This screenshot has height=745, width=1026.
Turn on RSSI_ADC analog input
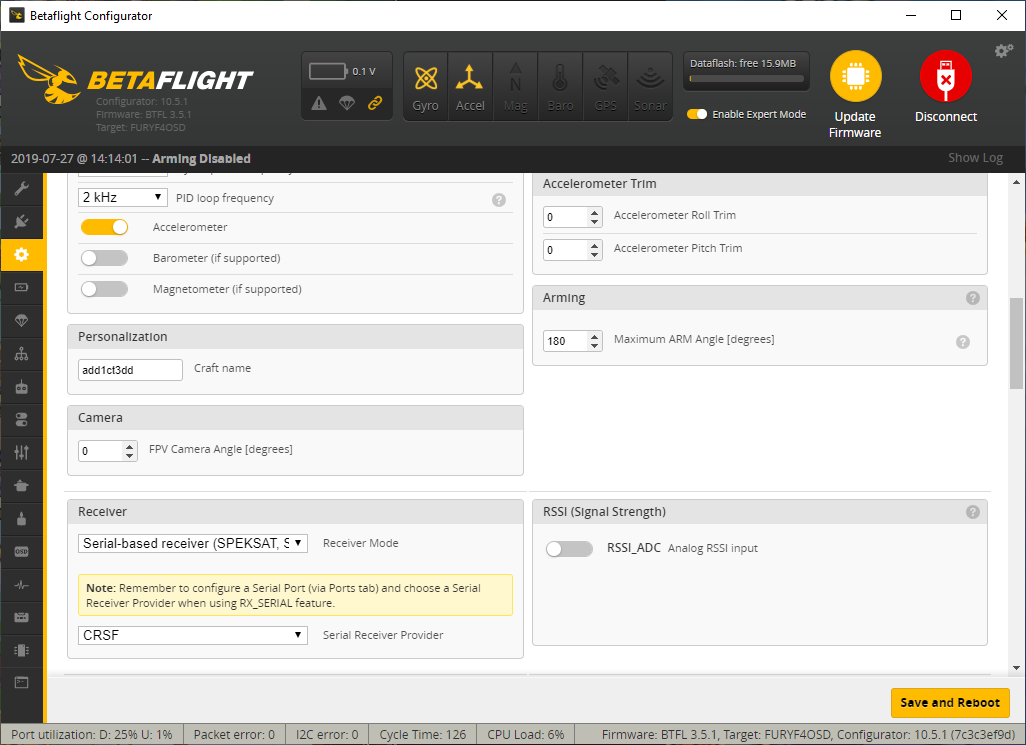click(x=569, y=549)
